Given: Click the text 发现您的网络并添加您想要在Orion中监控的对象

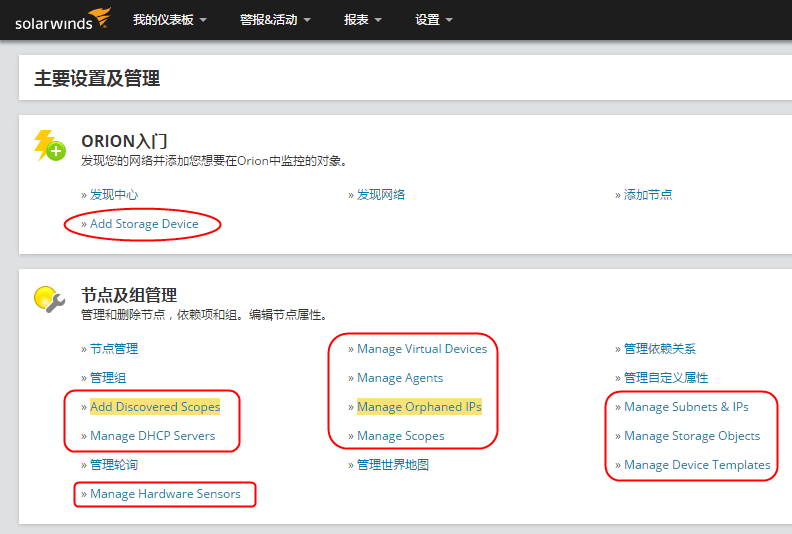Looking at the screenshot, I should point(213,161).
